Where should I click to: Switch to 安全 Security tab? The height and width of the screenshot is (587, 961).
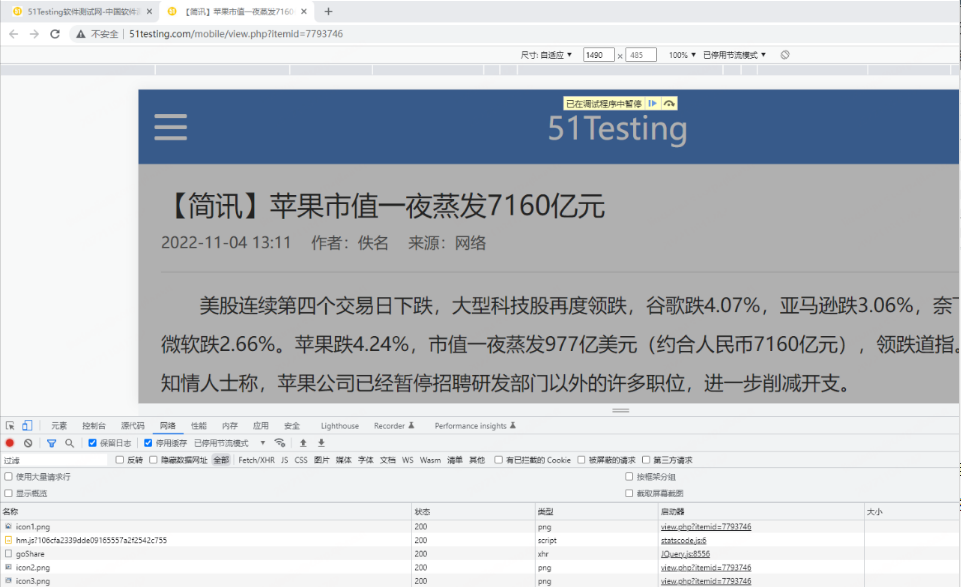coord(292,425)
